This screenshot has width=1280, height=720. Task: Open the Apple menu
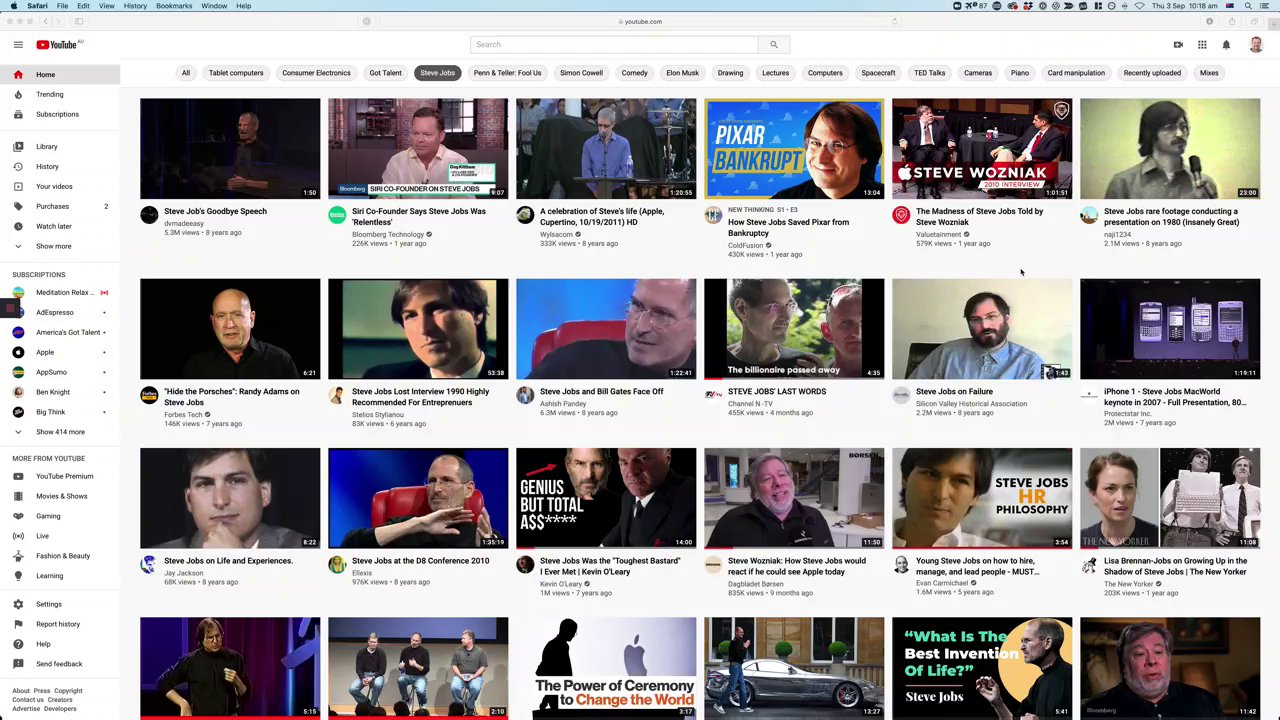[x=13, y=6]
